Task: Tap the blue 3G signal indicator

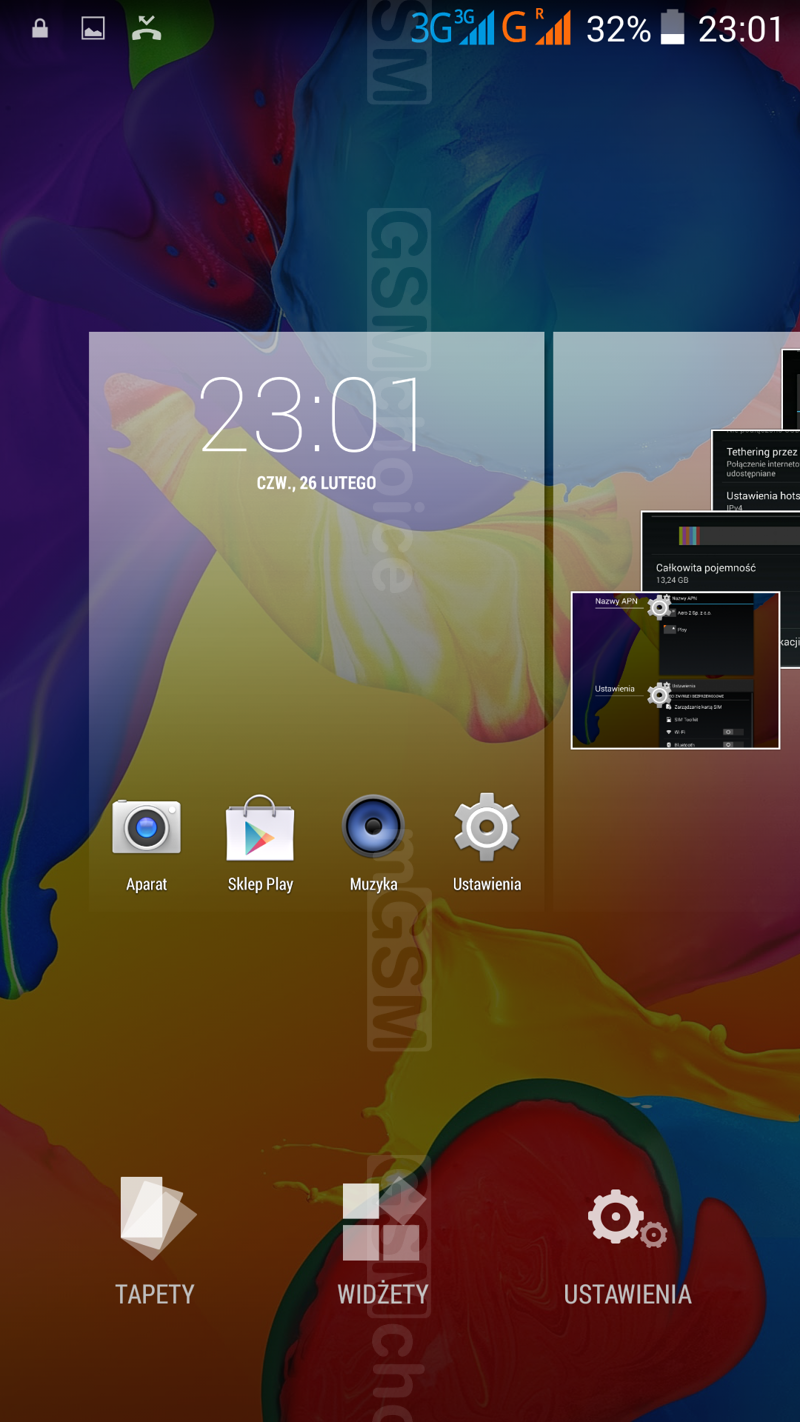Action: (x=452, y=28)
